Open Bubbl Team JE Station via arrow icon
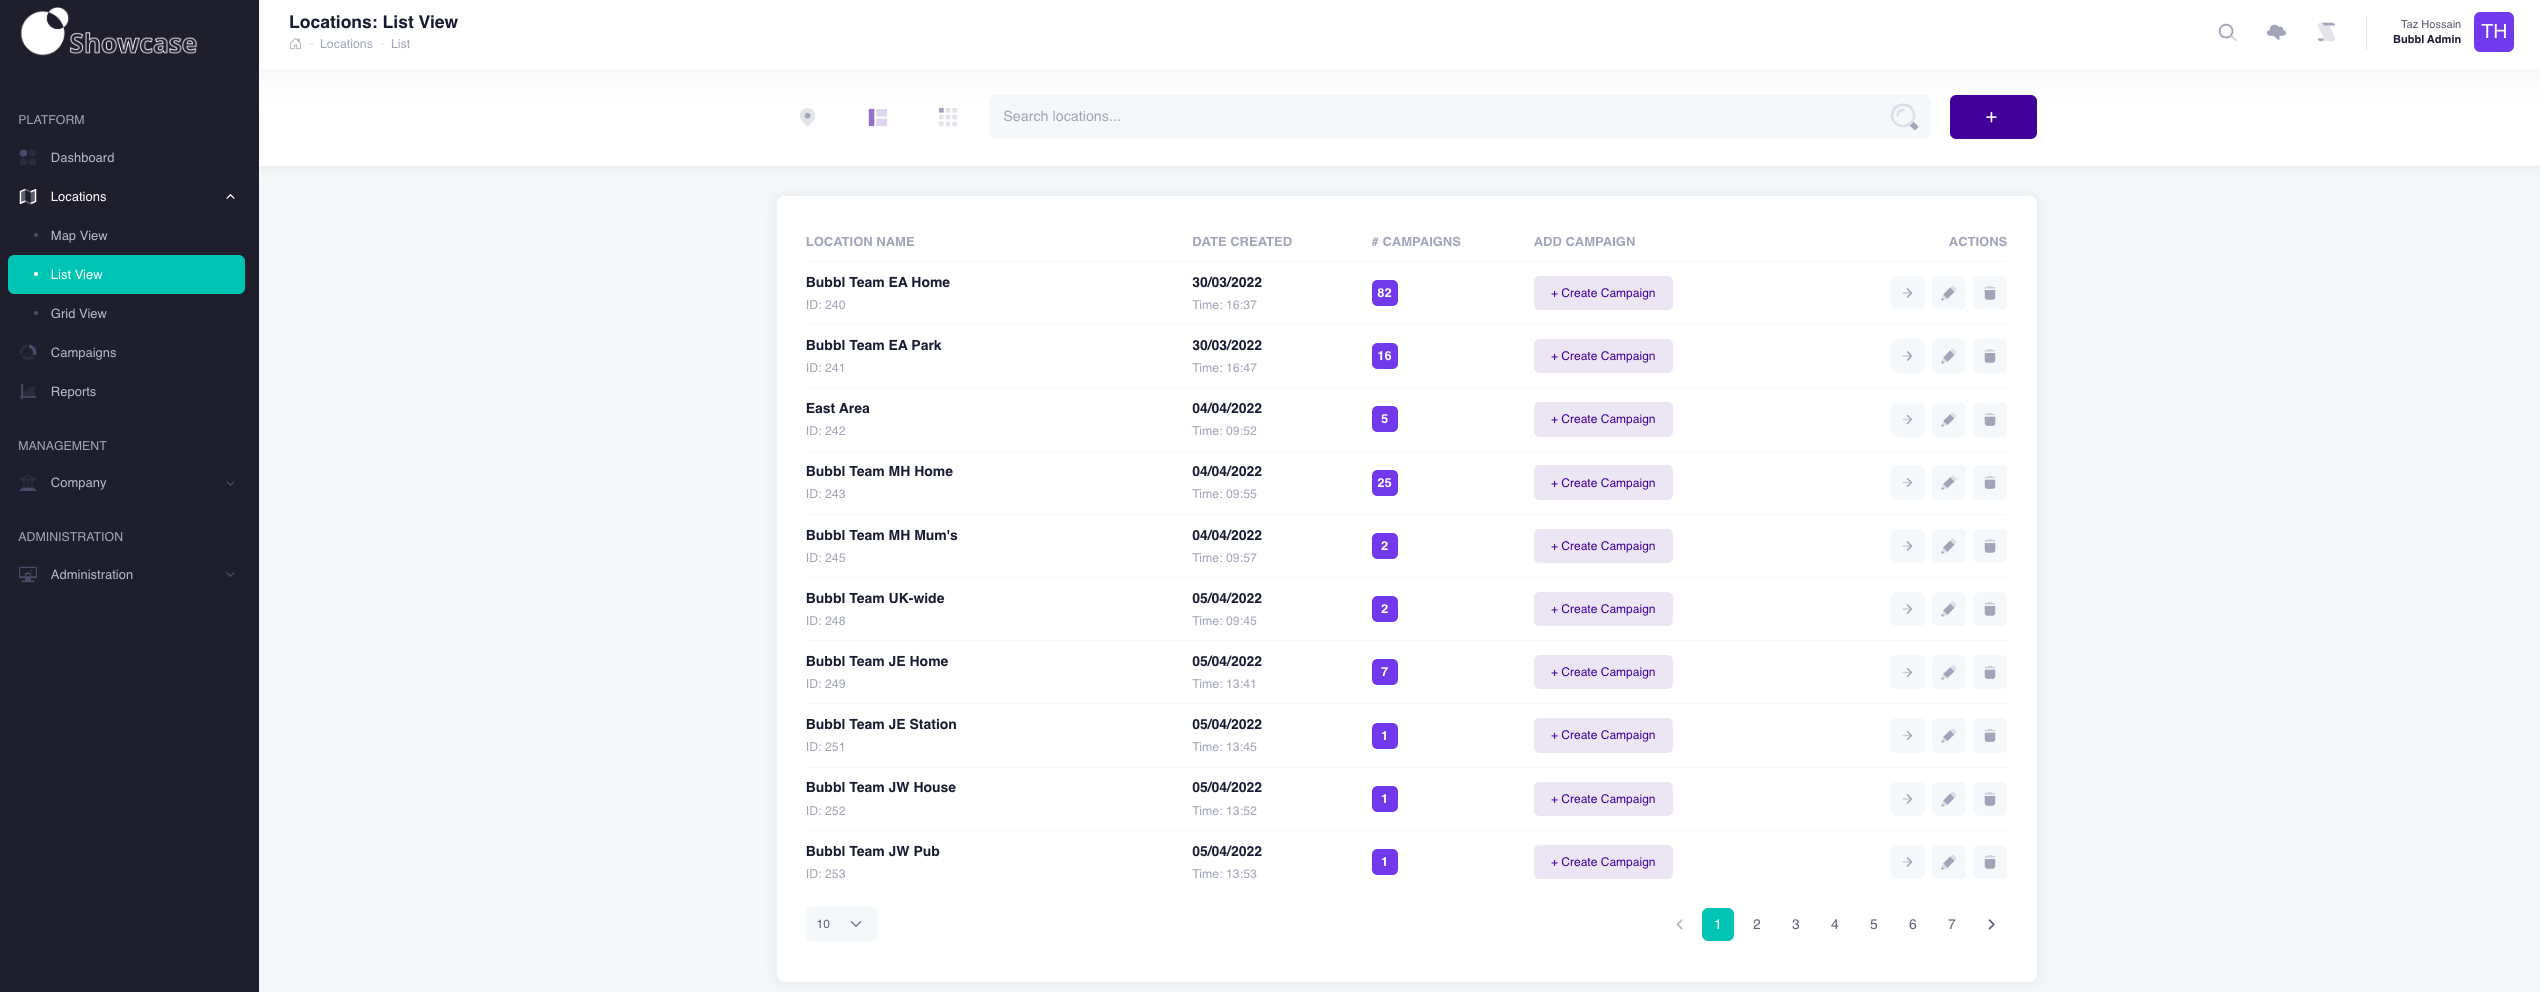Screen dimensions: 2540x992 click(1908, 735)
